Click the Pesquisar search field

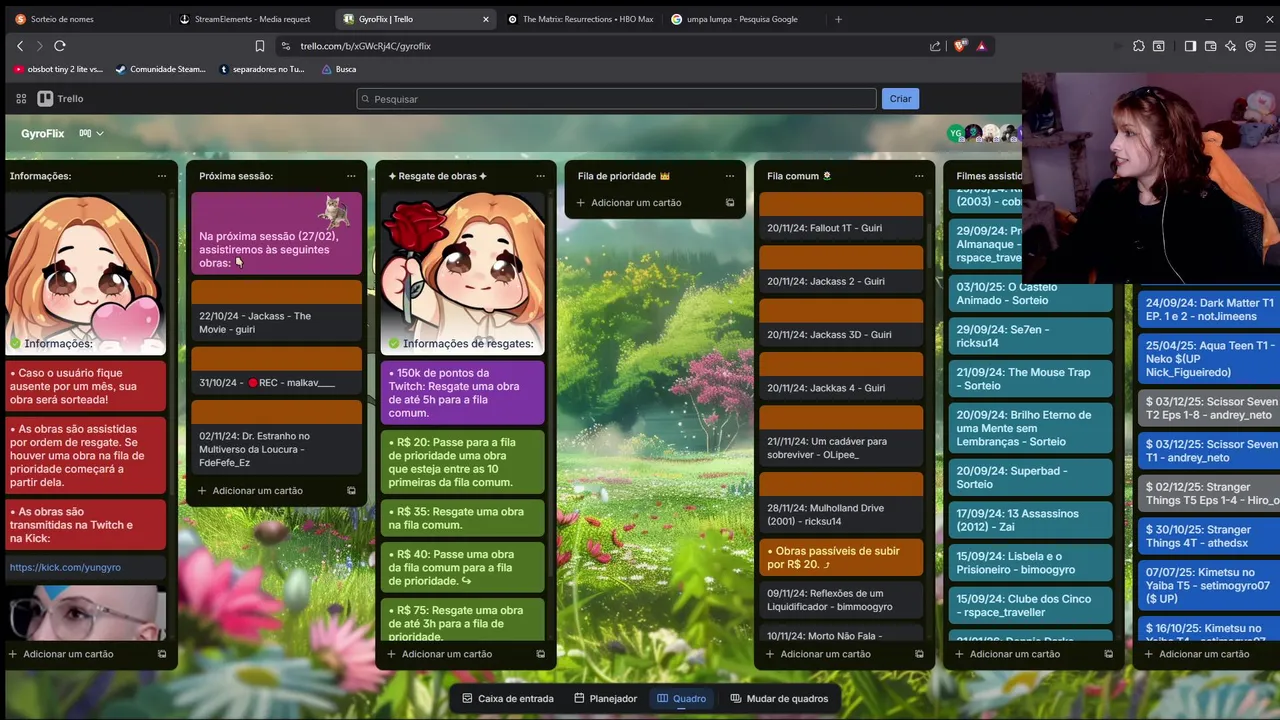coord(616,99)
